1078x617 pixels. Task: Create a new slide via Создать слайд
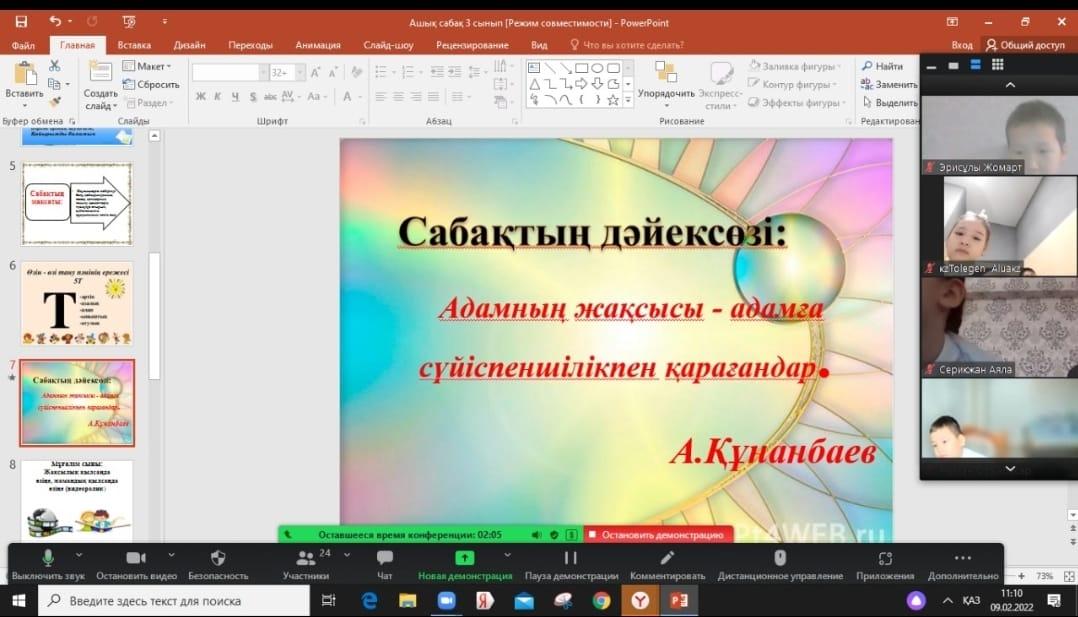(101, 85)
